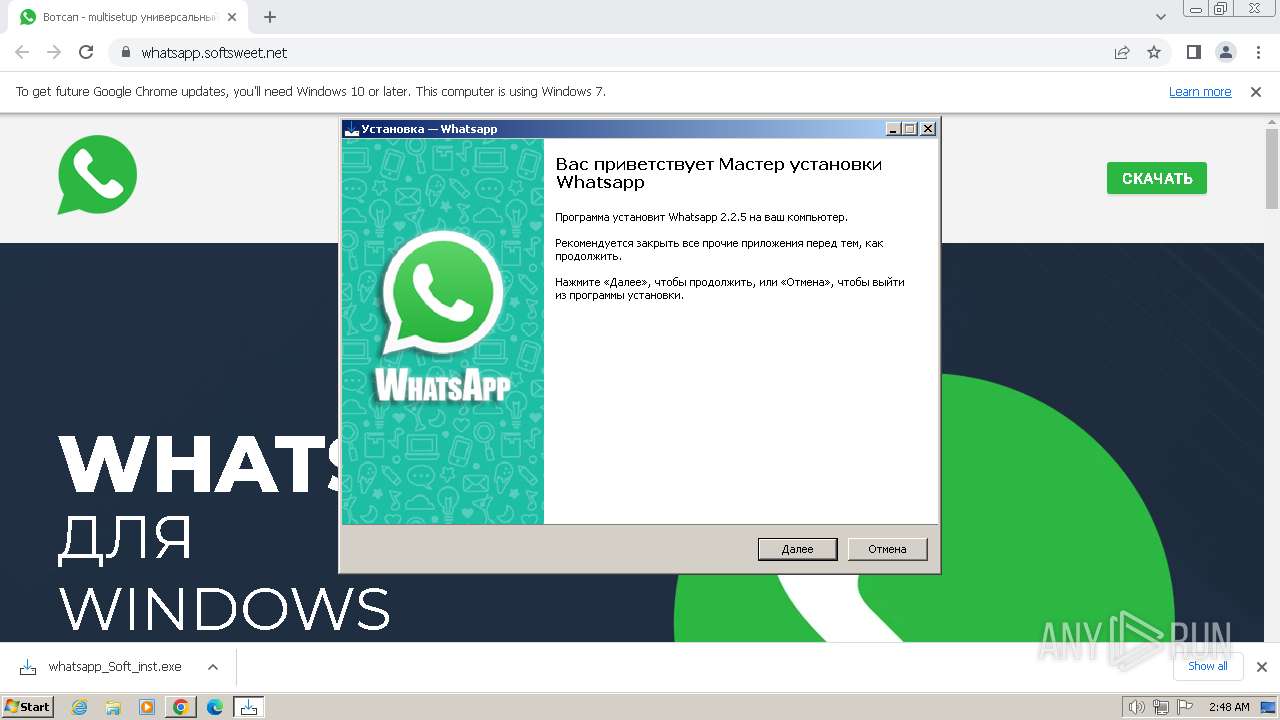Click the system clock 2:48 AM
1280x720 pixels.
click(1229, 707)
